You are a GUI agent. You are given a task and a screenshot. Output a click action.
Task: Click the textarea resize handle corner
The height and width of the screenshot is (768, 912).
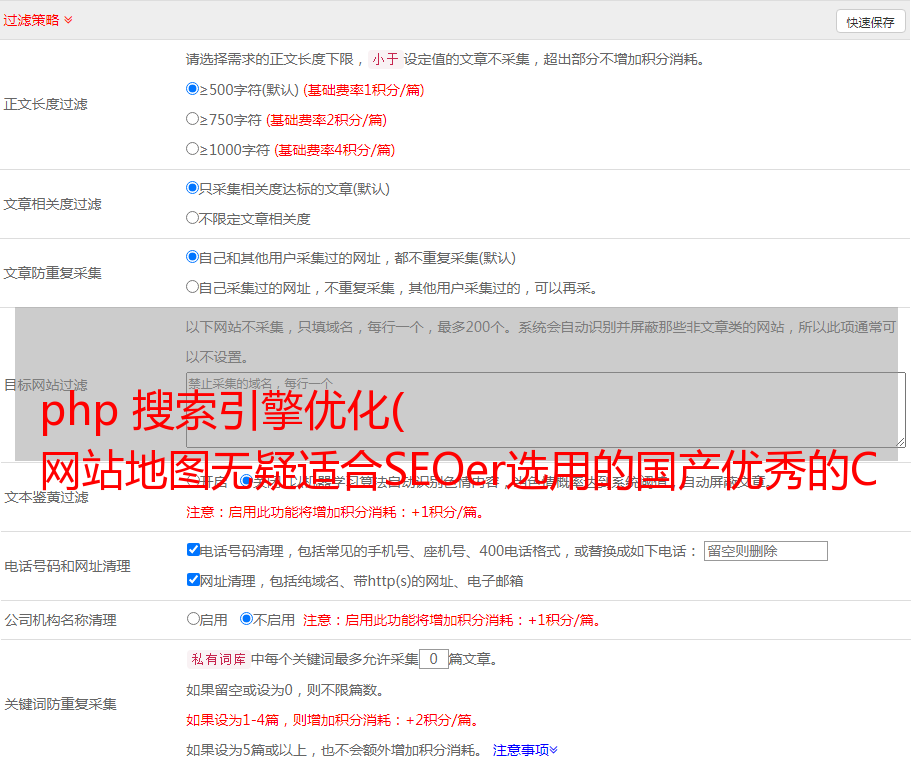(x=900, y=441)
